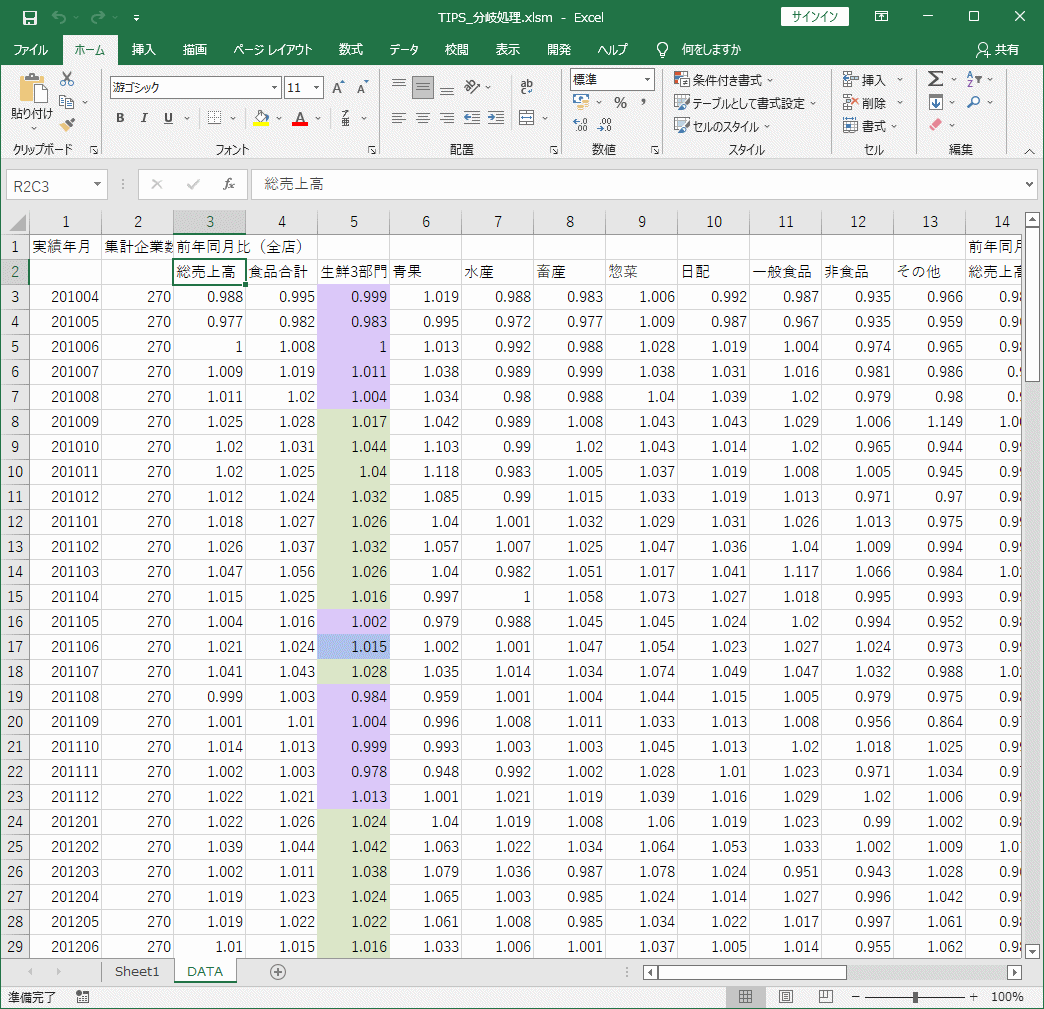Open テーブルとして書式設定 dropdown
The height and width of the screenshot is (1009, 1044).
(x=744, y=103)
